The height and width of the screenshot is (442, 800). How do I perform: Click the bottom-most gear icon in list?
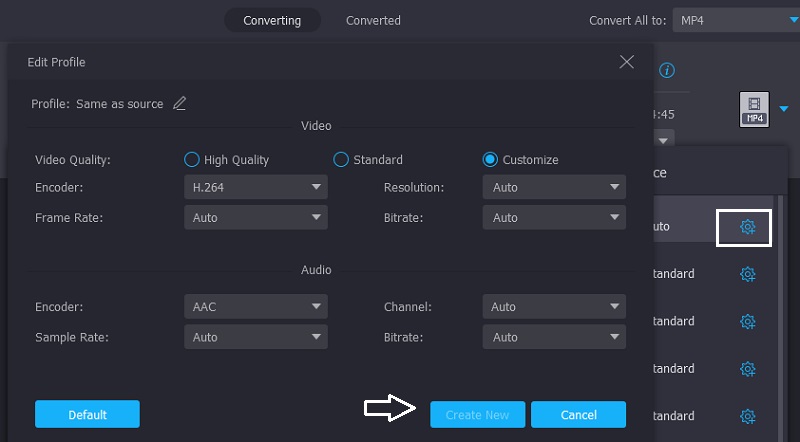tap(747, 416)
